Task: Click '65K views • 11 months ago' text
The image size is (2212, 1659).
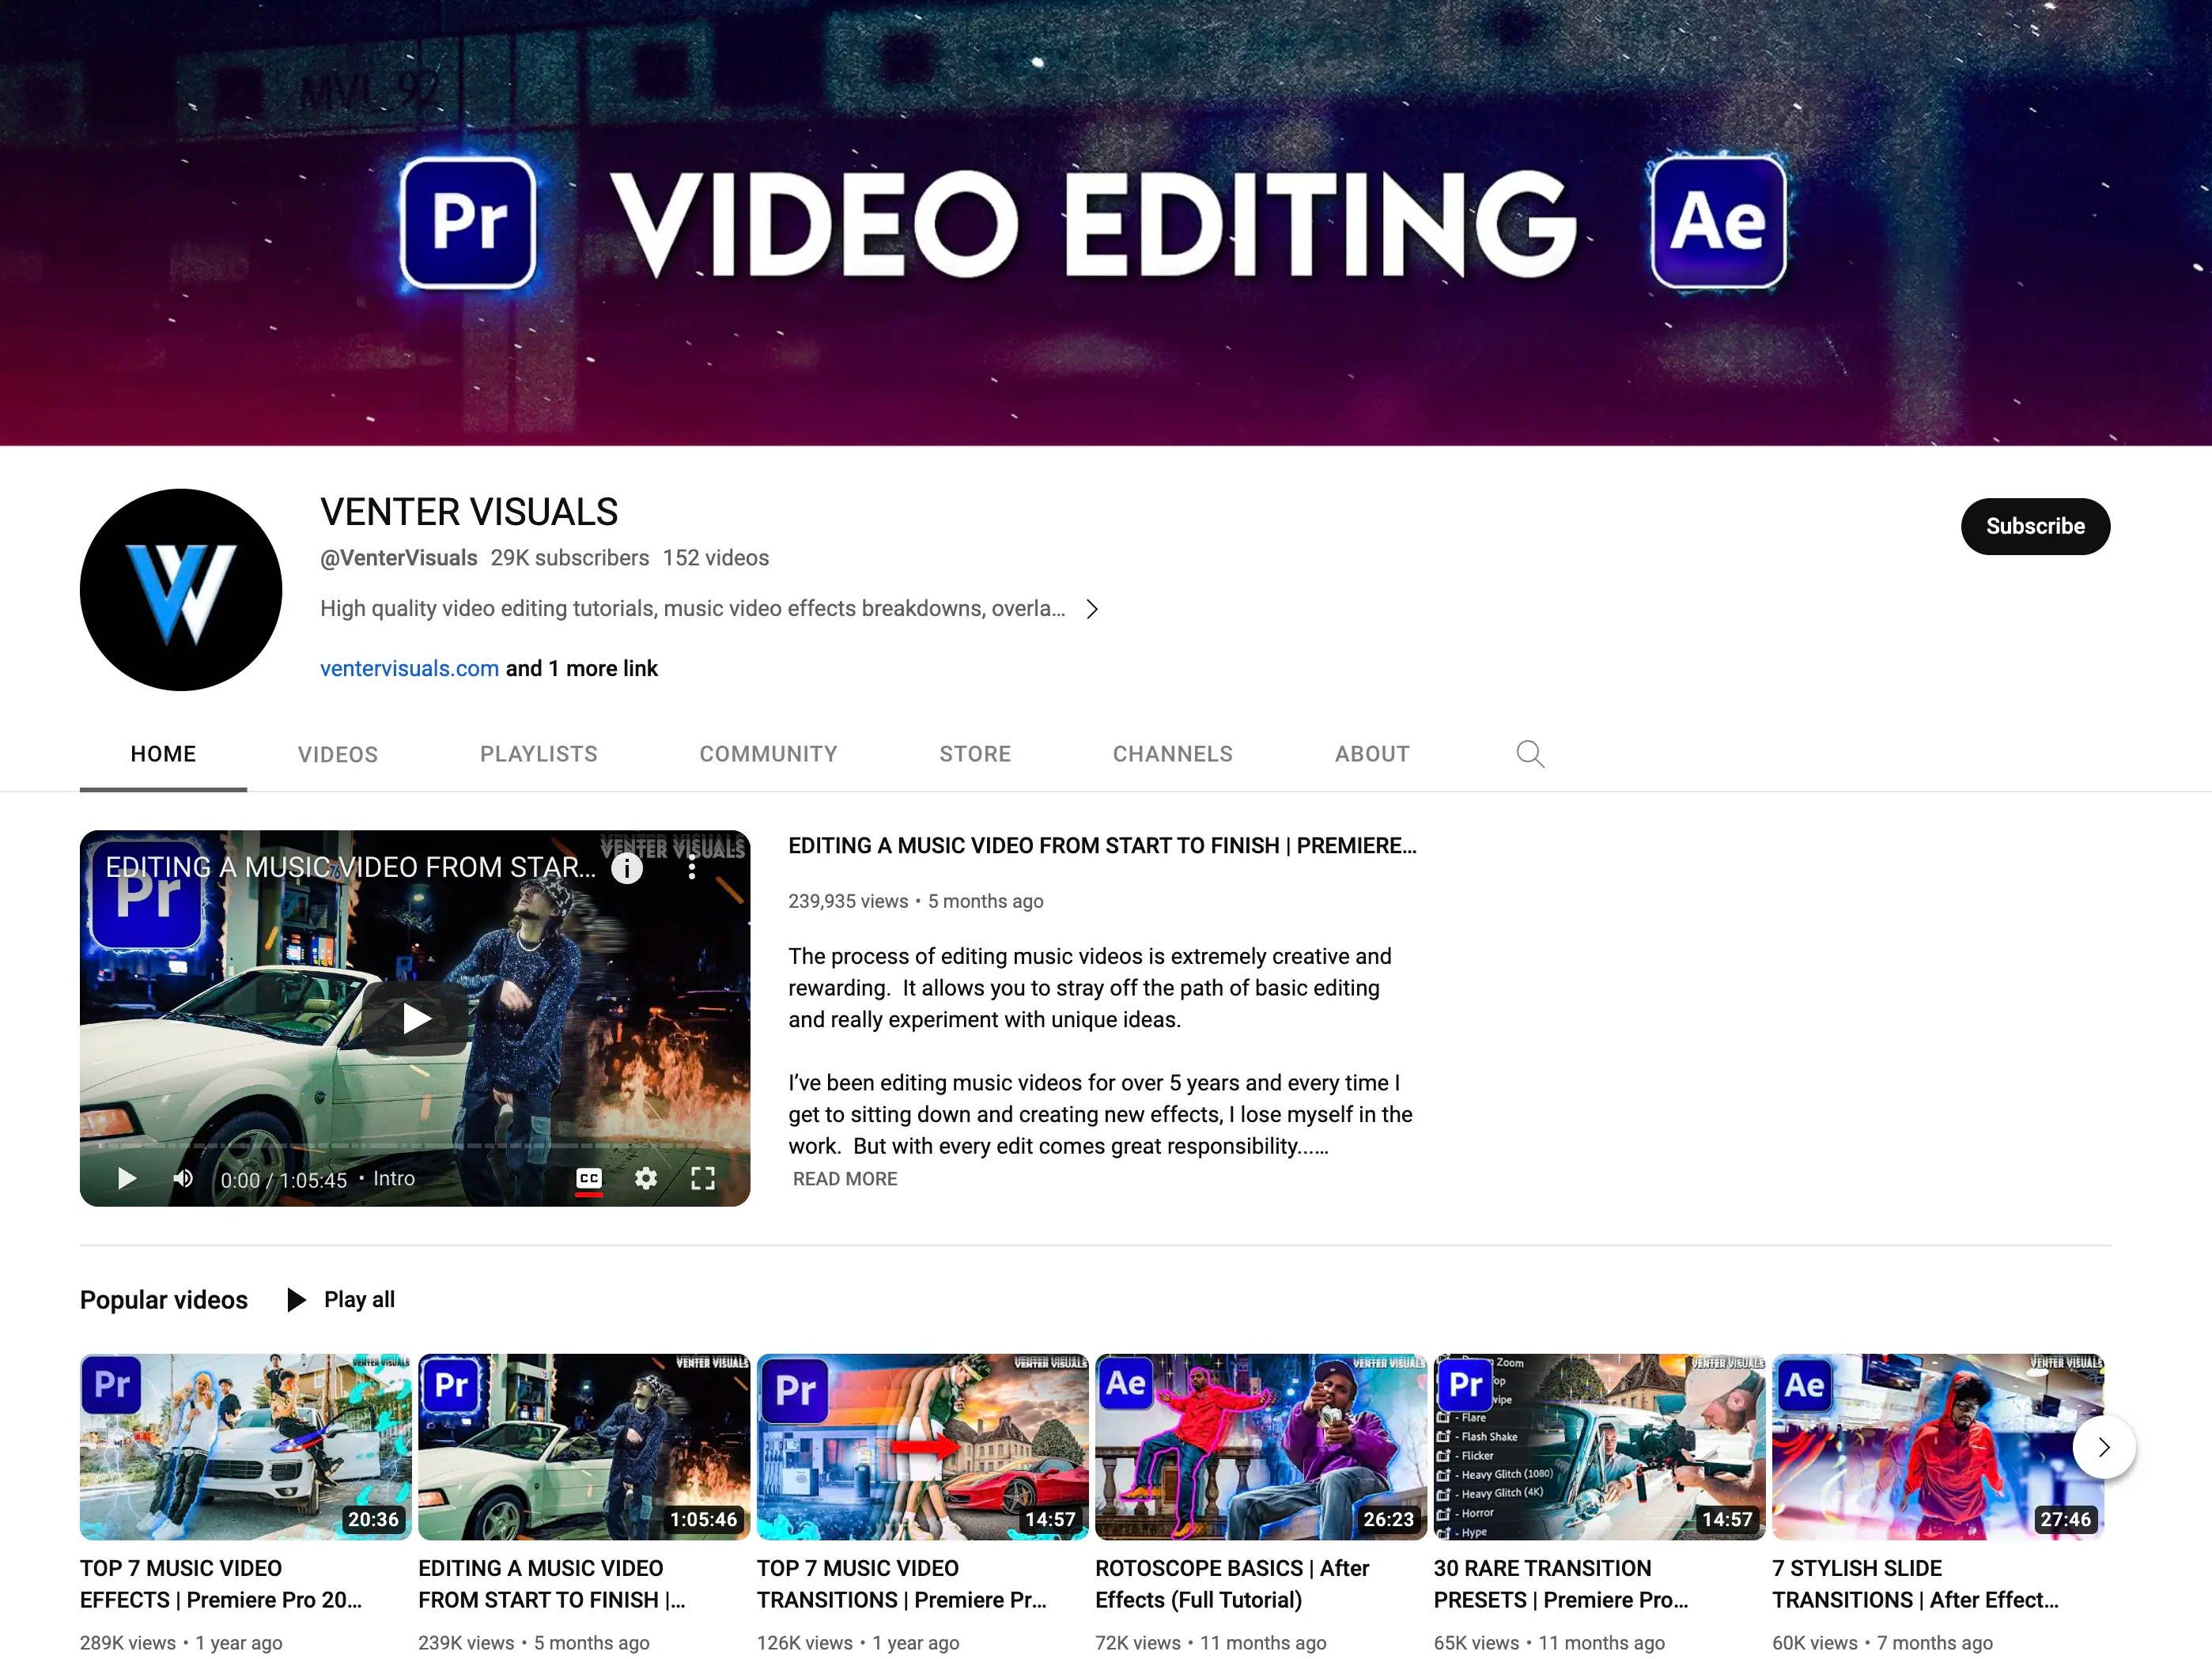Action: click(1549, 1643)
